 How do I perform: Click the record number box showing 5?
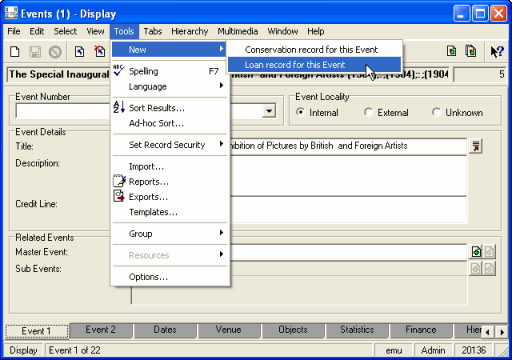click(x=480, y=74)
